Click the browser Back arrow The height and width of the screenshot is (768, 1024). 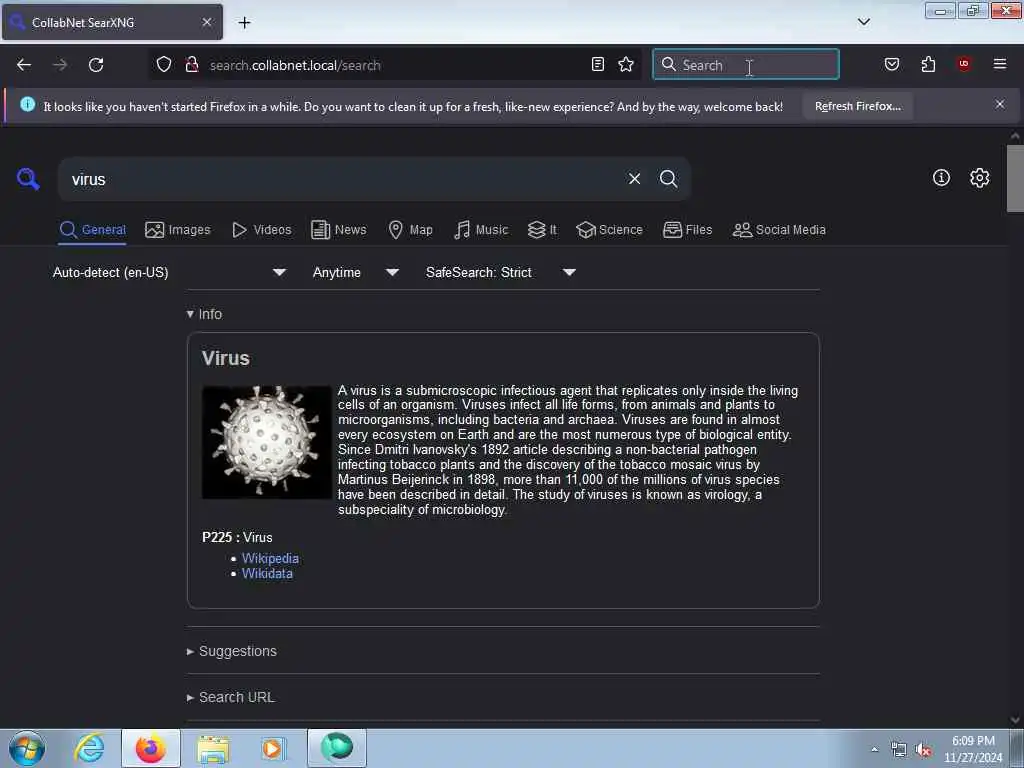24,65
